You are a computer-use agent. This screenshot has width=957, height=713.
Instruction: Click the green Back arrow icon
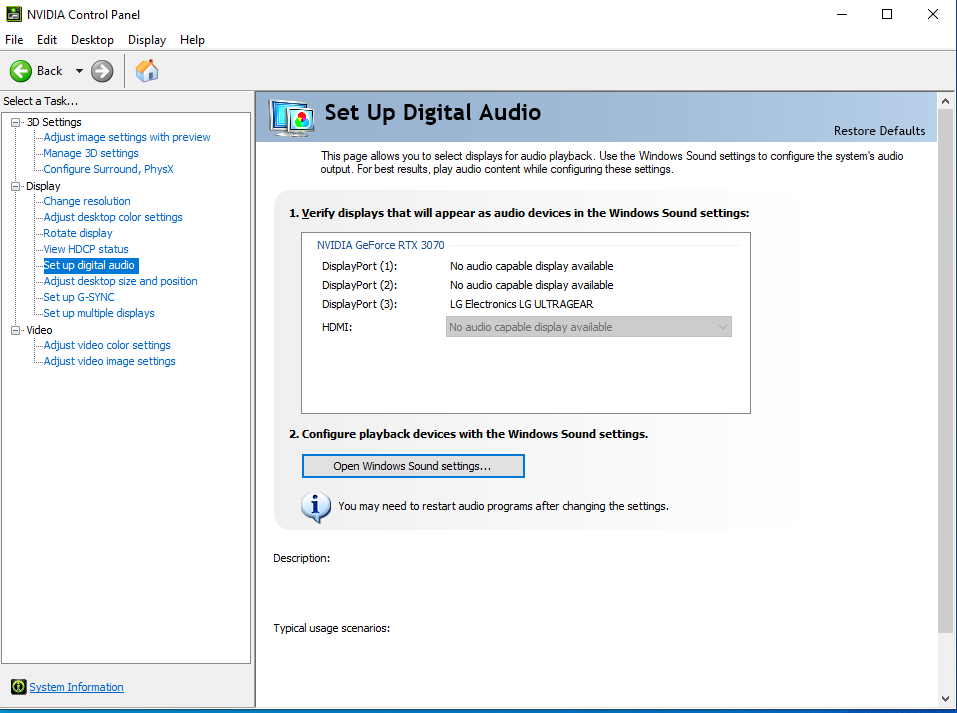[x=21, y=71]
